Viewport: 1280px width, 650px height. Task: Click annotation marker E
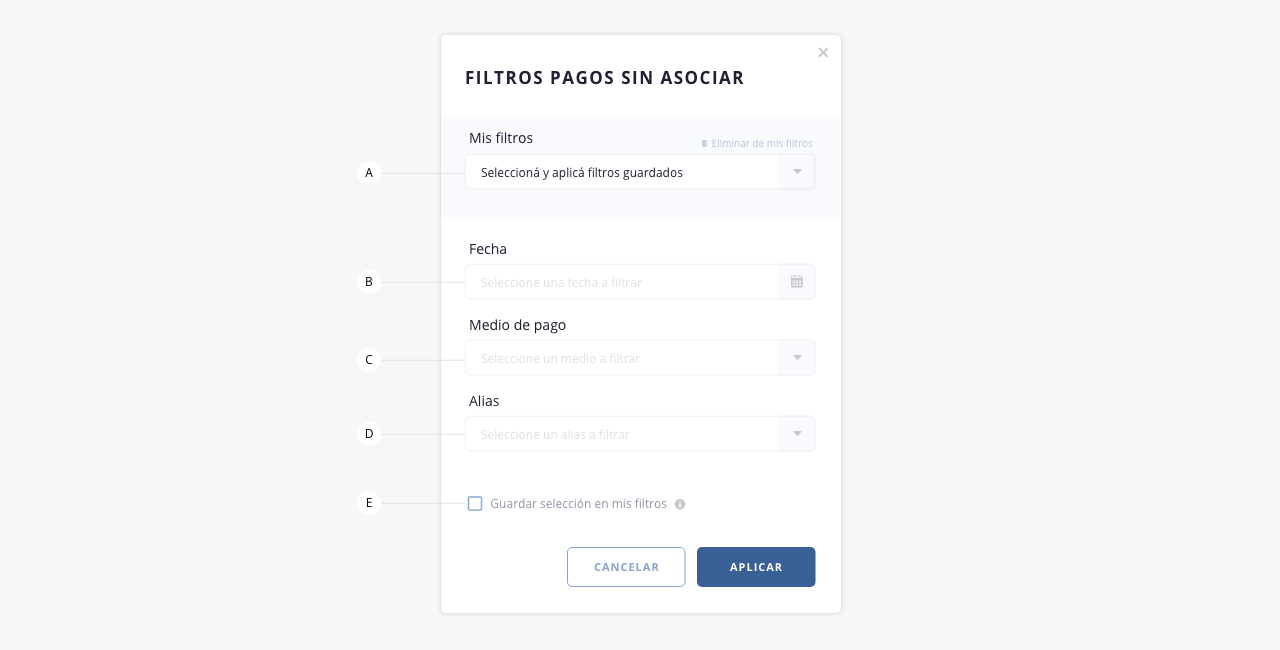369,503
